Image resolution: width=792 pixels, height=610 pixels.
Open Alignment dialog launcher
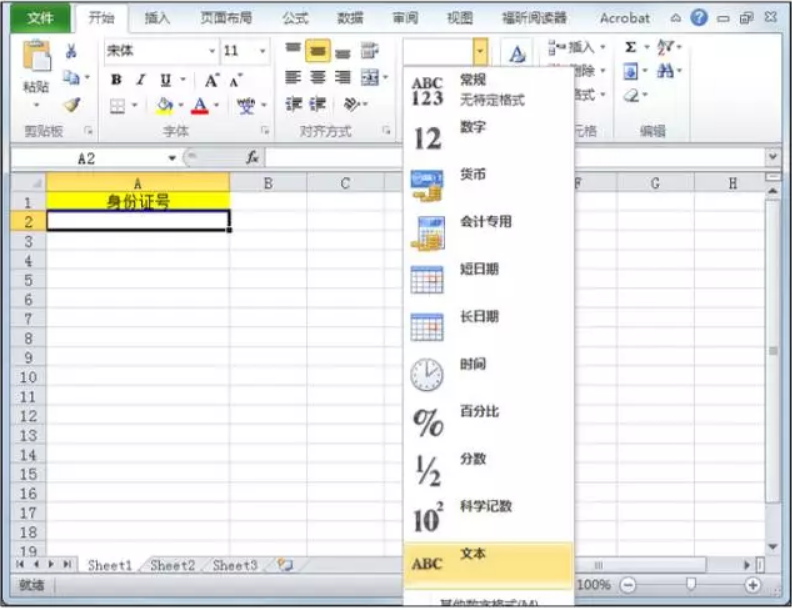(386, 131)
